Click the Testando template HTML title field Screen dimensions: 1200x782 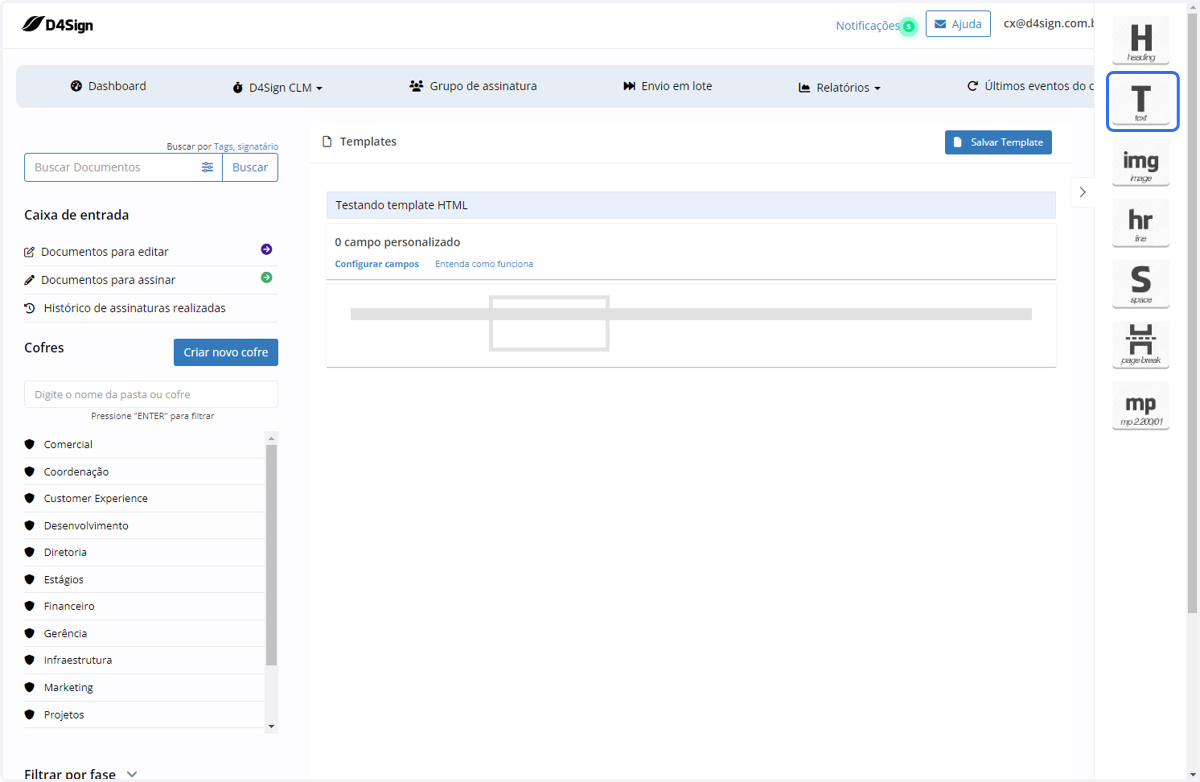tap(691, 205)
